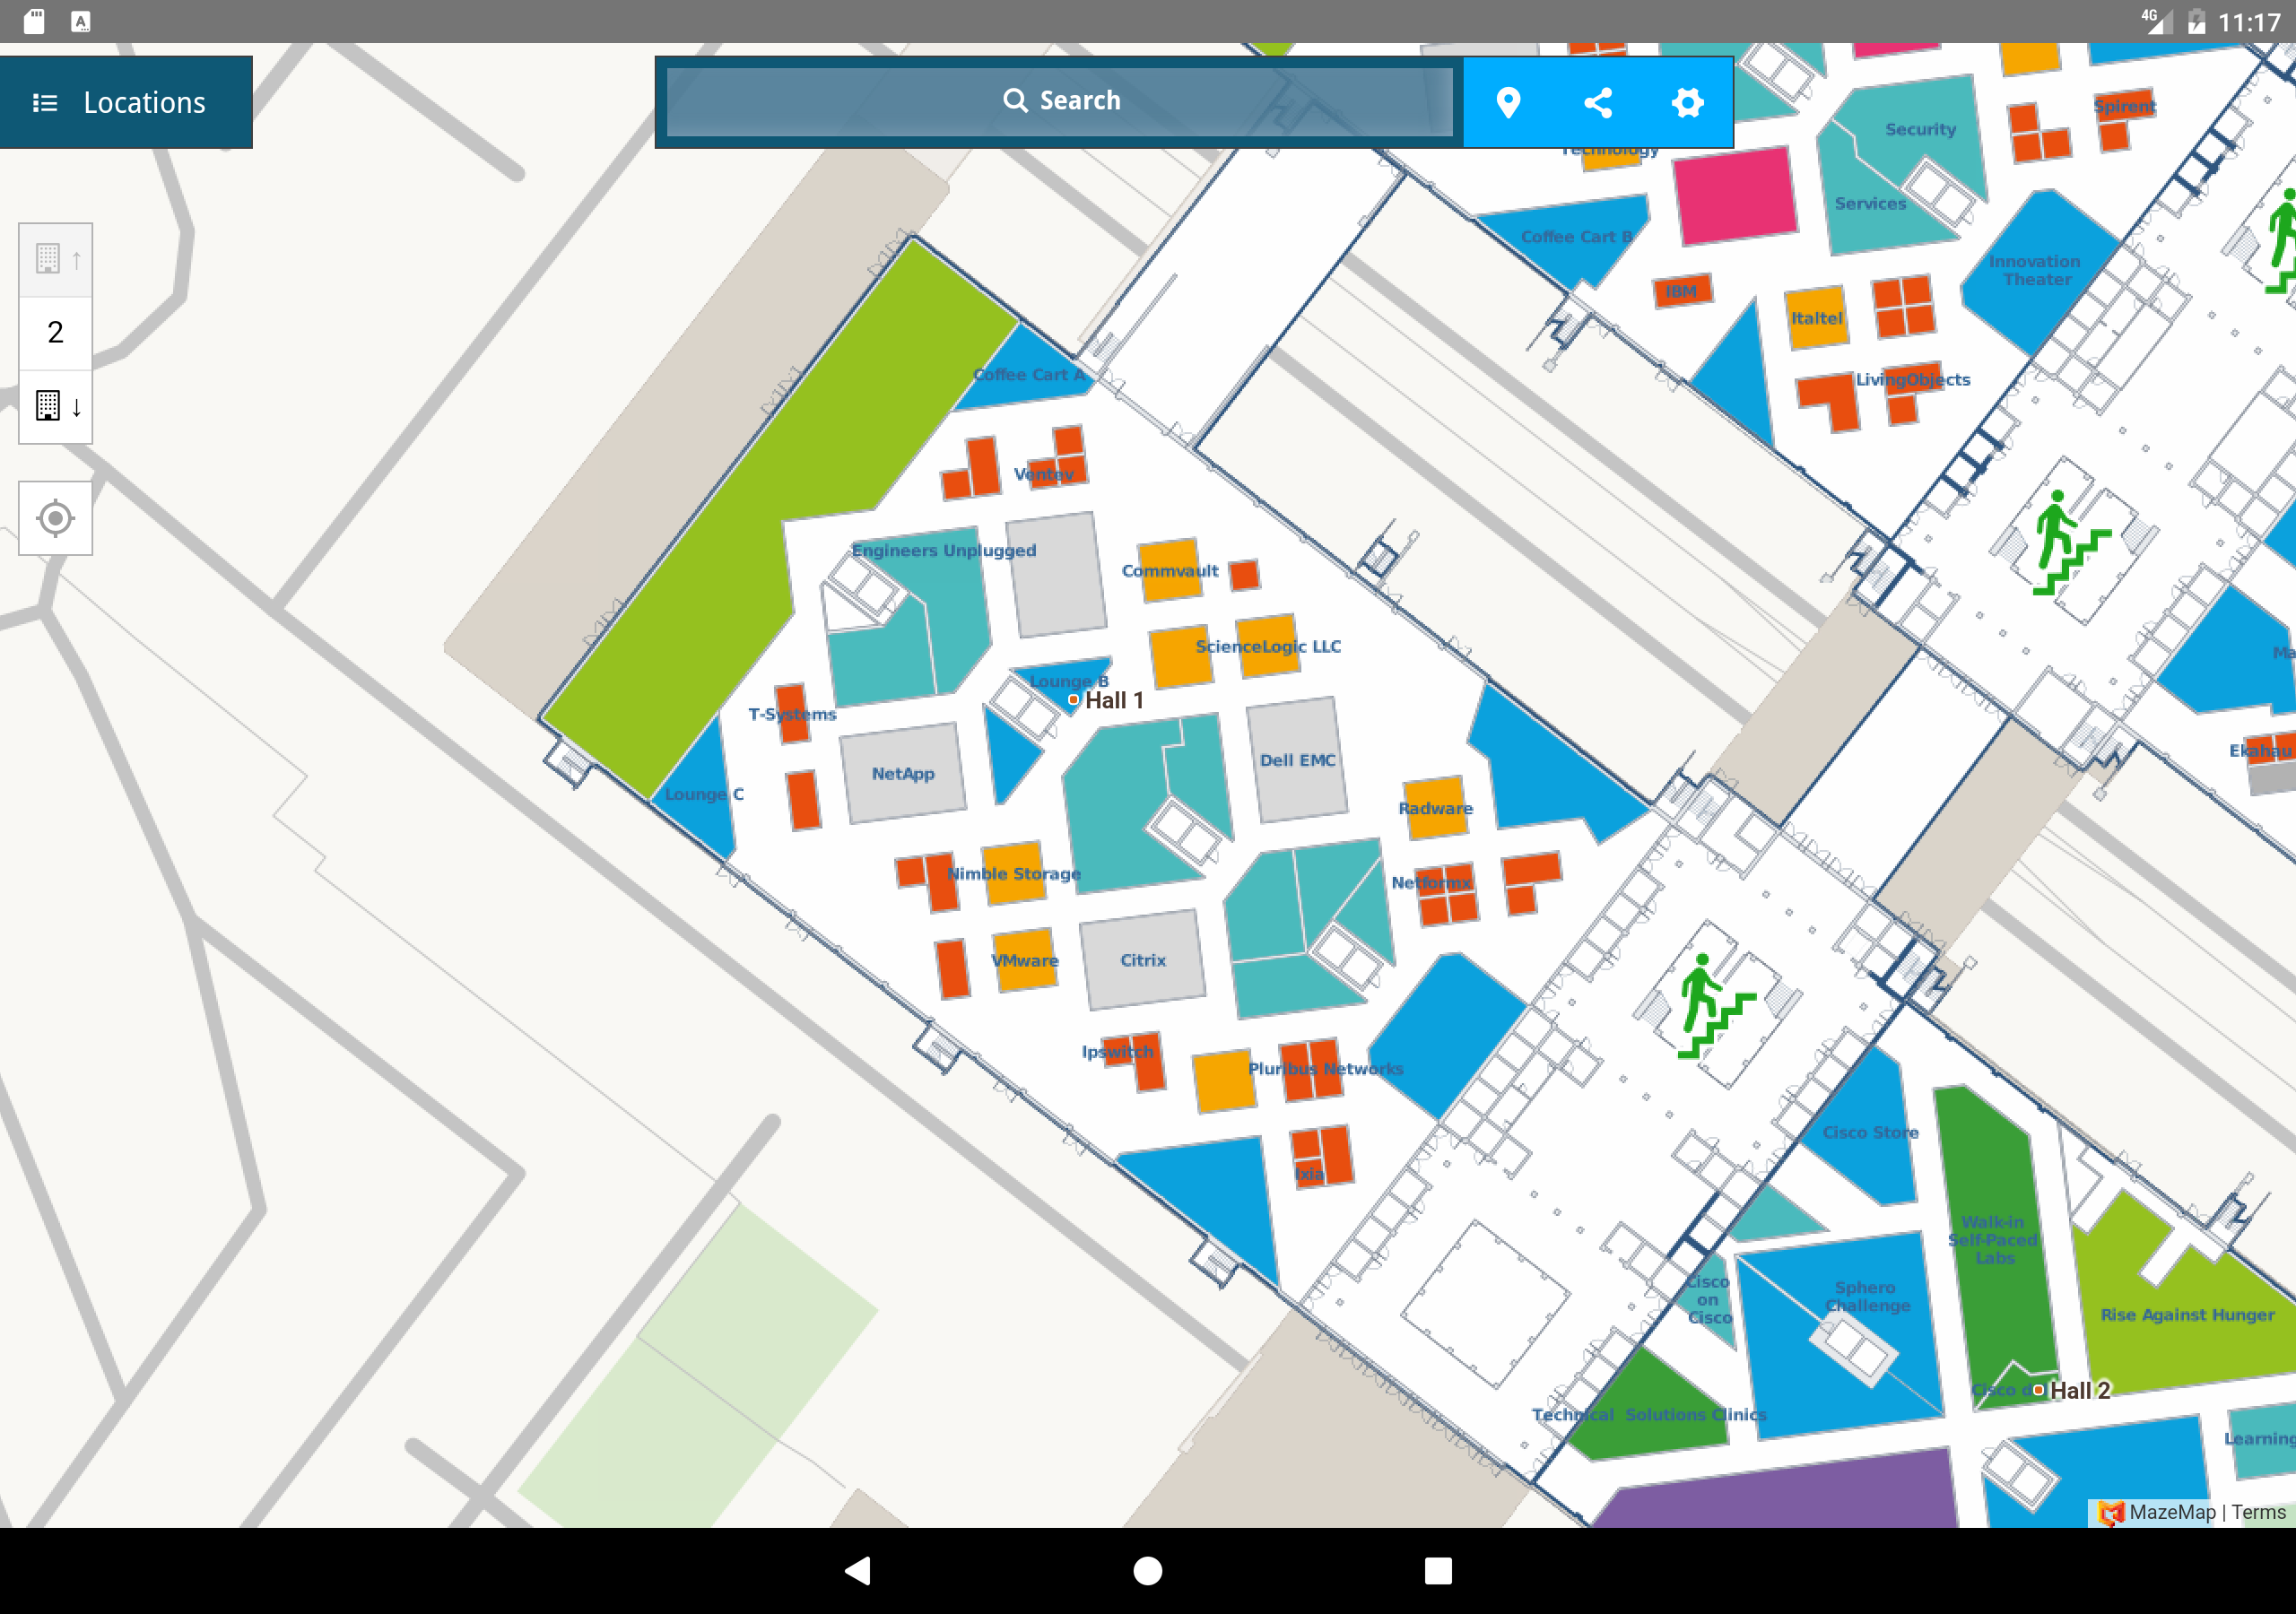
Task: Select Cisco on Cisco area
Action: [x=1709, y=1298]
